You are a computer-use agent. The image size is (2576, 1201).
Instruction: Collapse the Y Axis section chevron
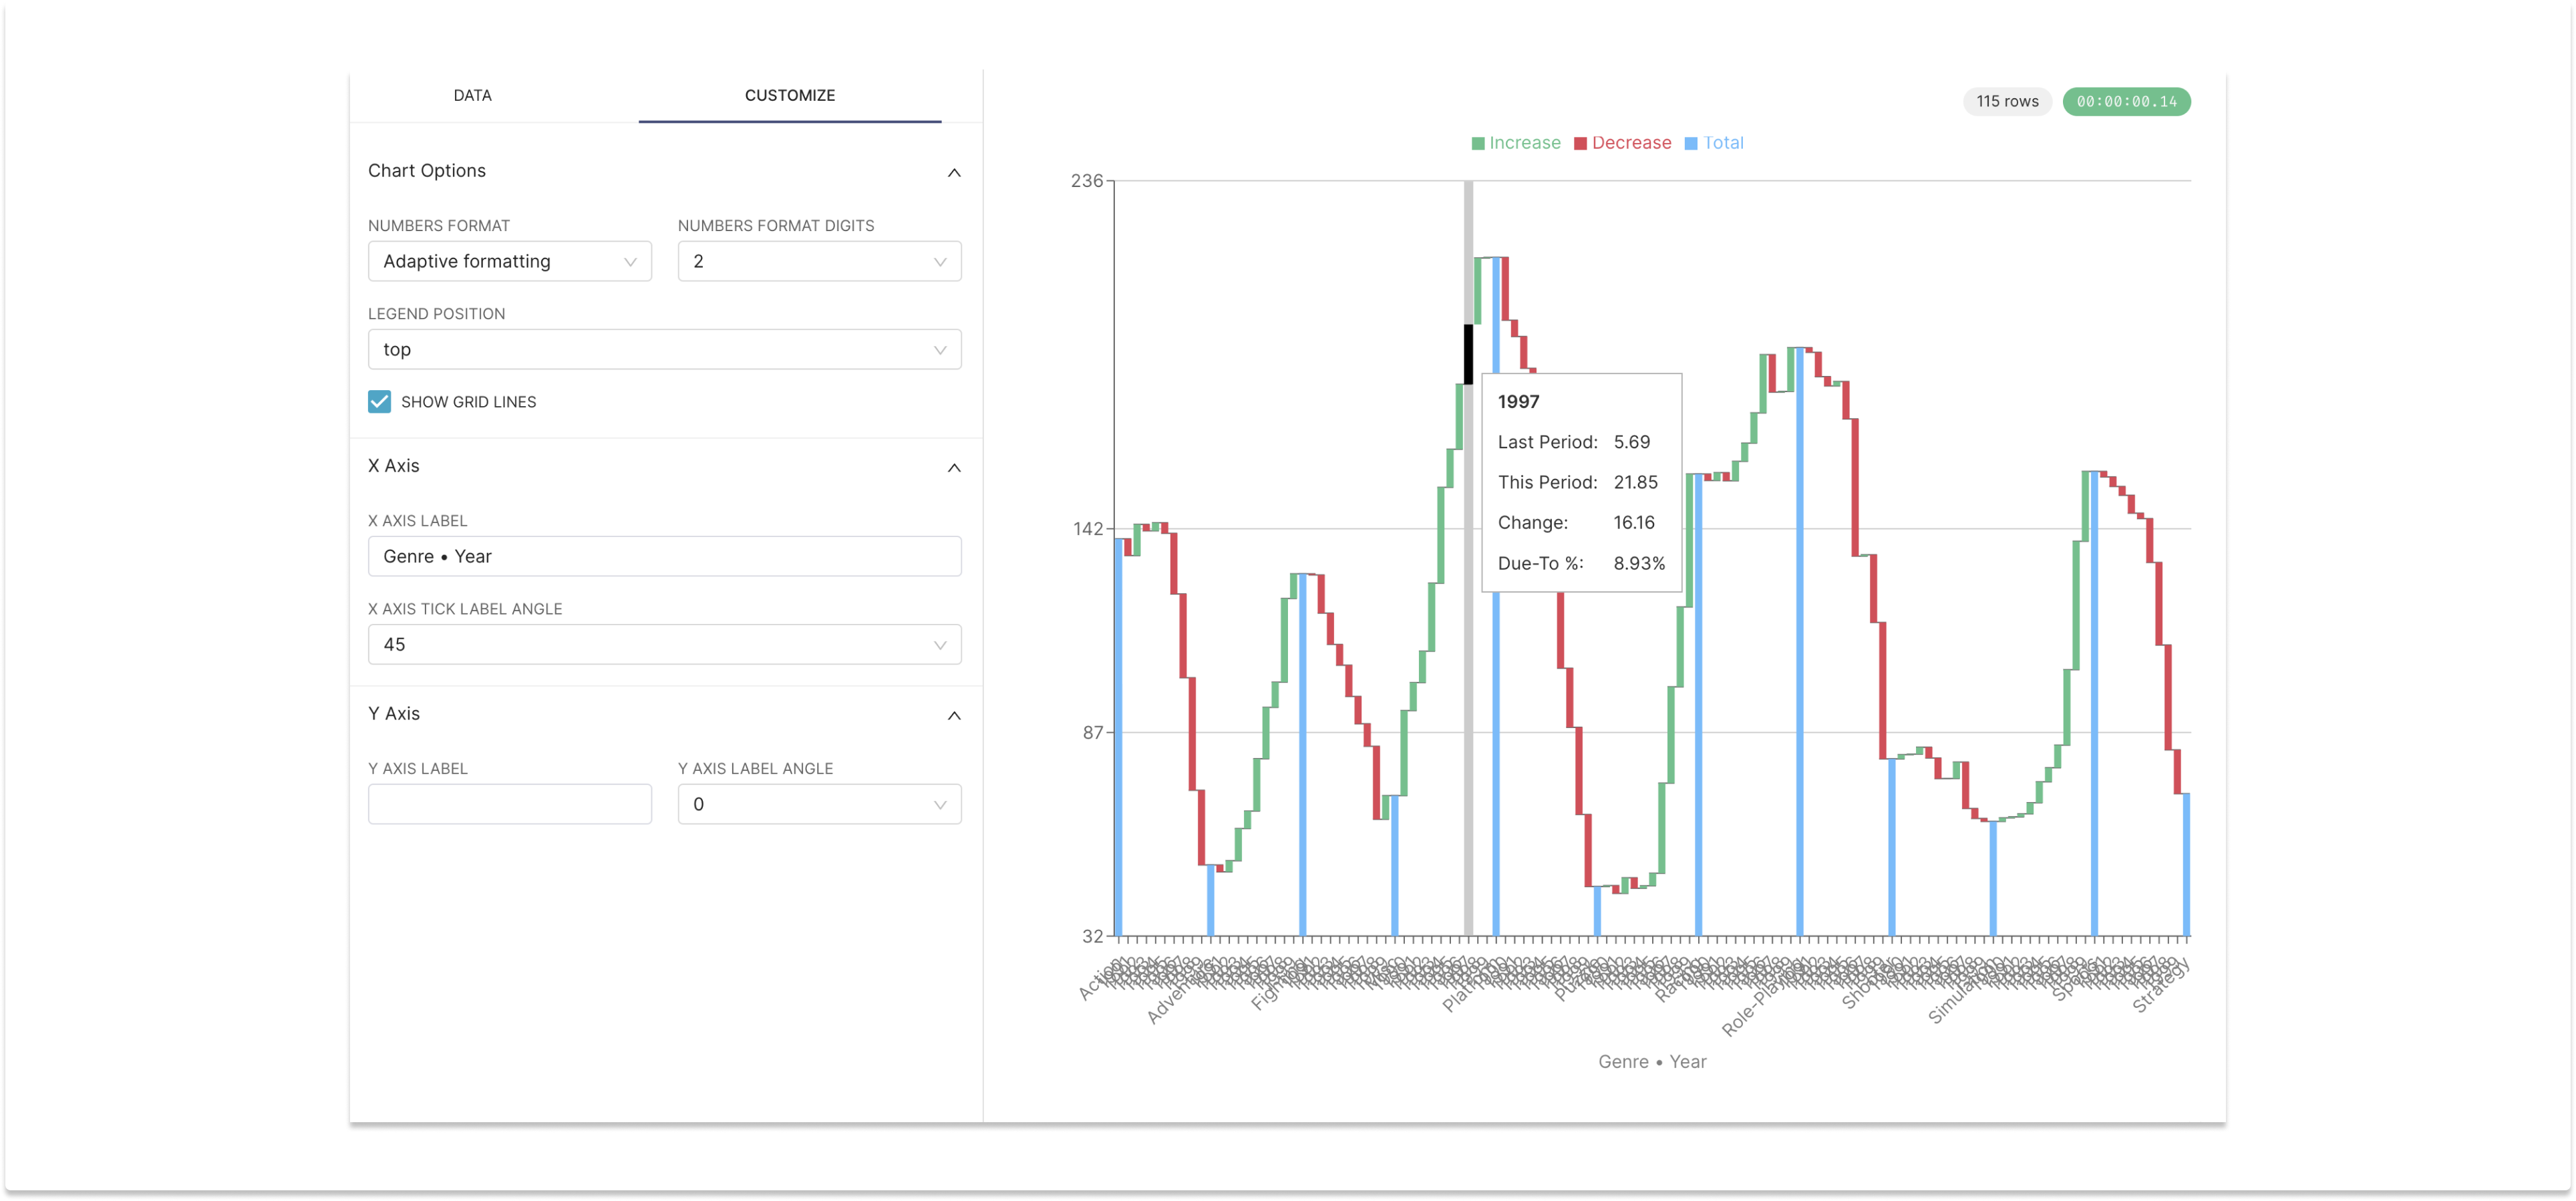click(x=954, y=715)
